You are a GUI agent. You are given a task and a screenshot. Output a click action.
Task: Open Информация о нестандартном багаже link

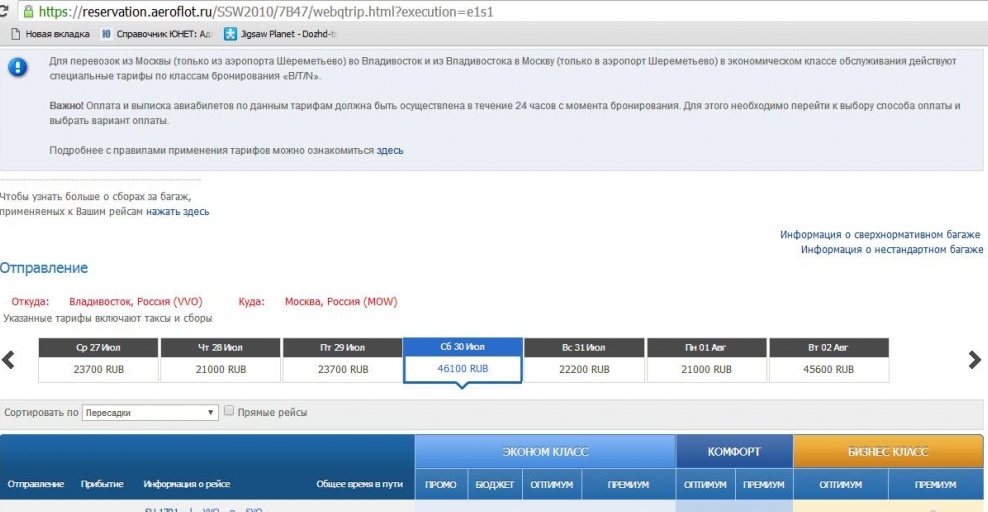[x=891, y=249]
